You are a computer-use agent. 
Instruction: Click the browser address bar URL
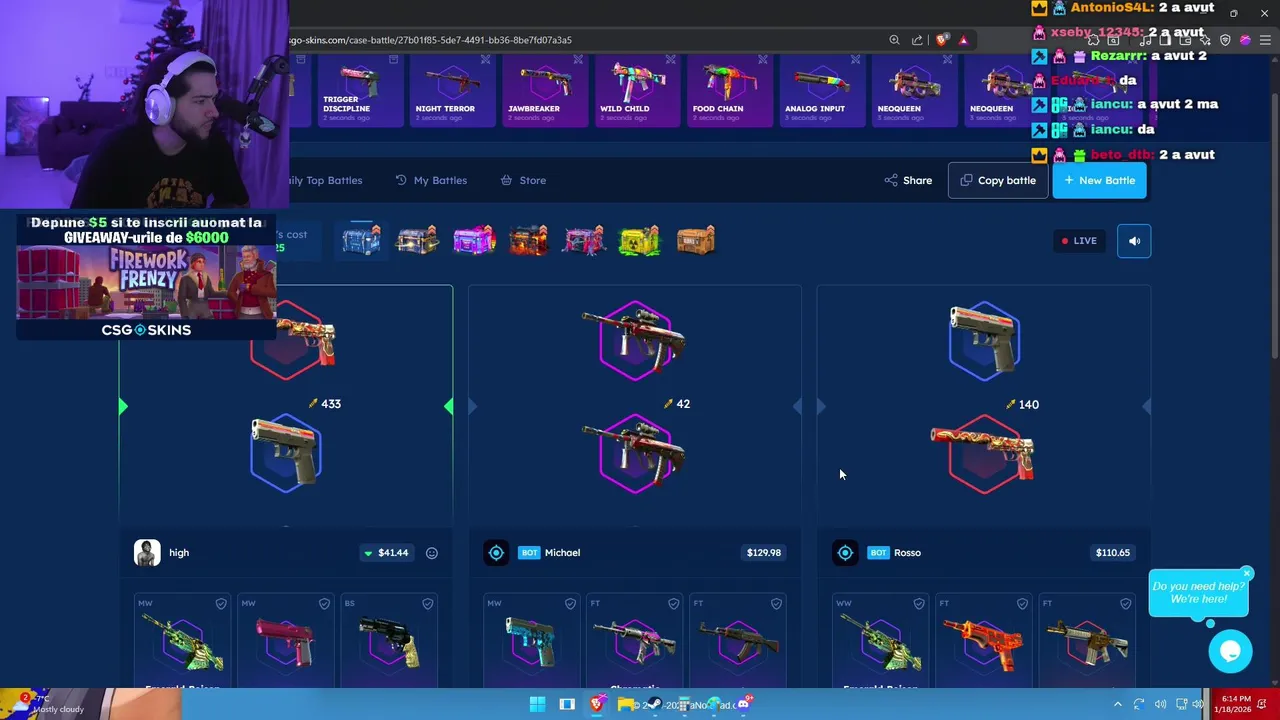click(430, 40)
